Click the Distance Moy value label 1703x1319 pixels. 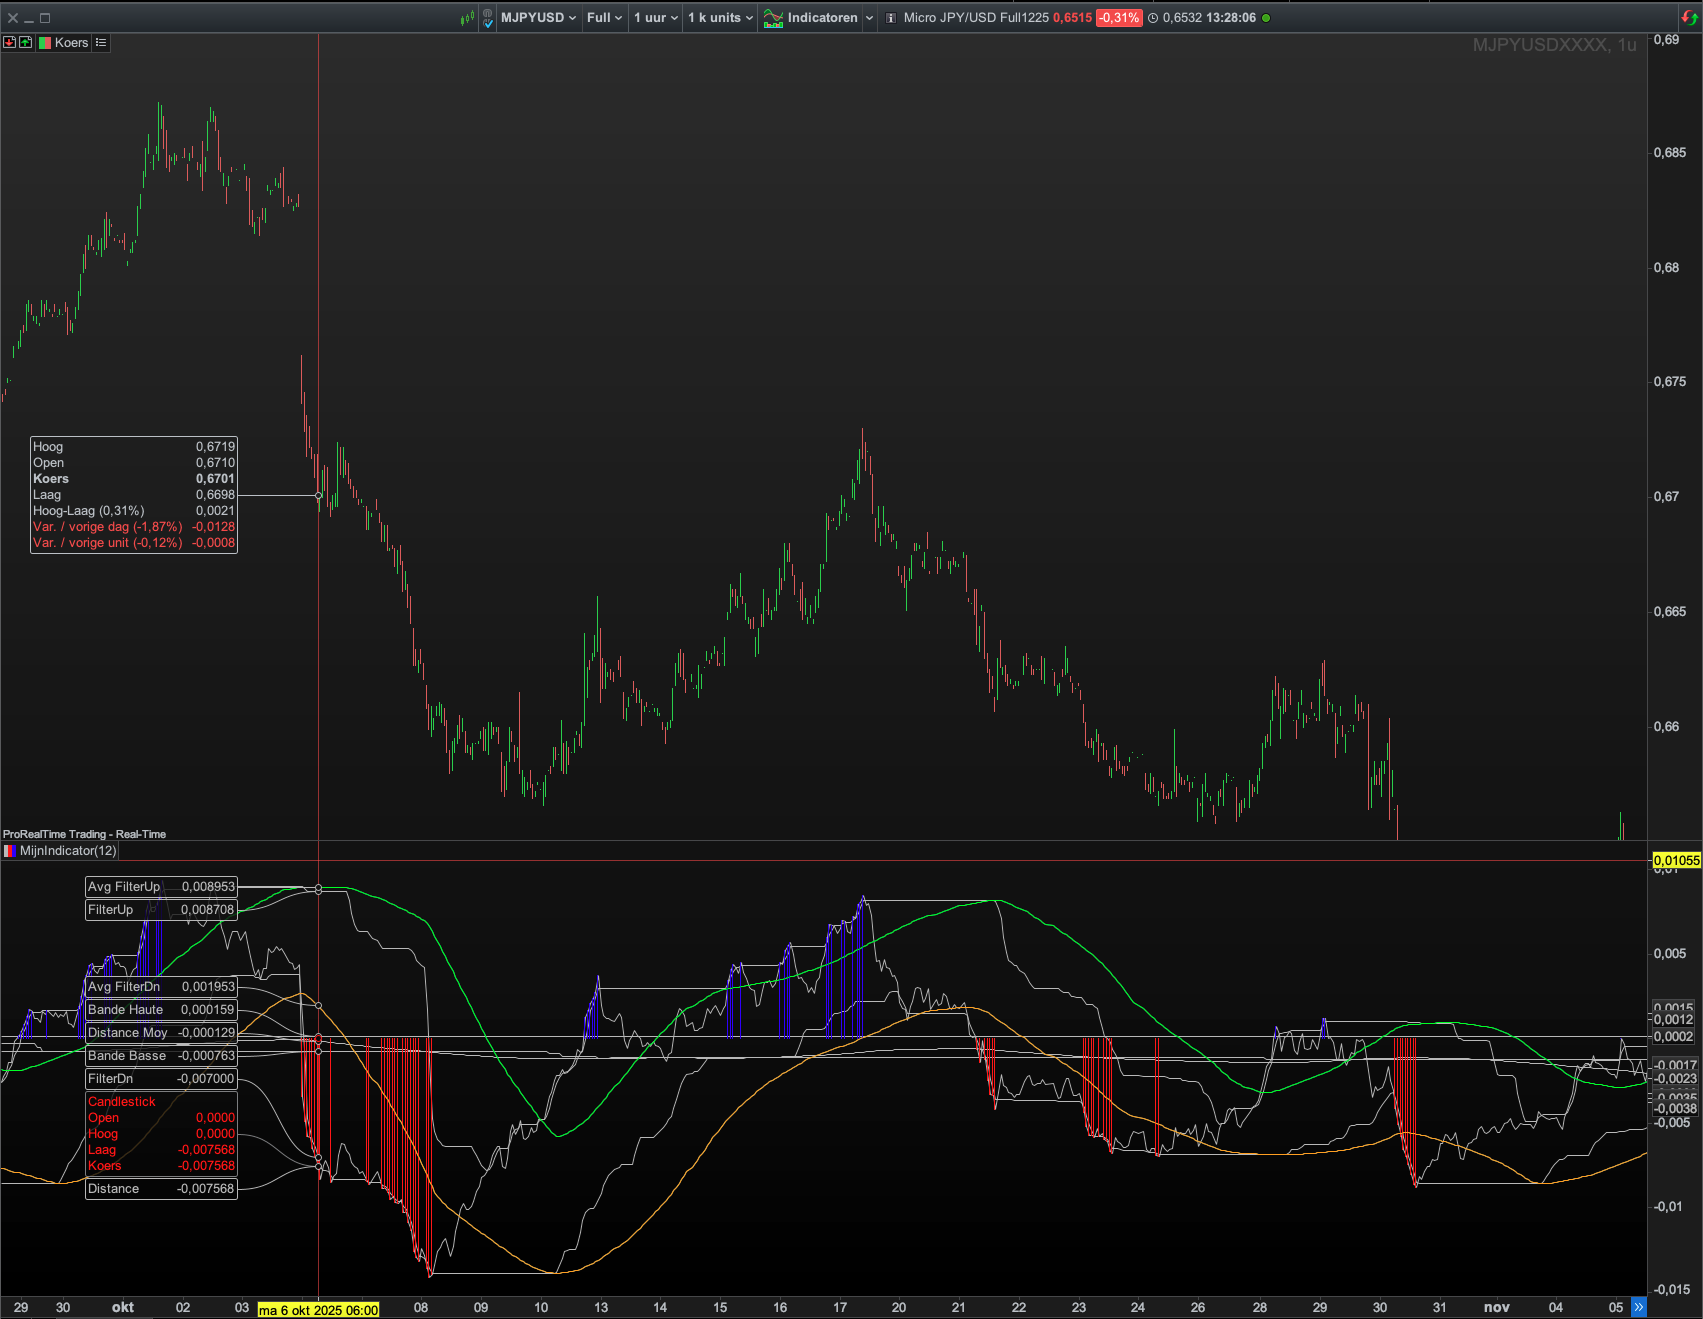[x=161, y=1033]
